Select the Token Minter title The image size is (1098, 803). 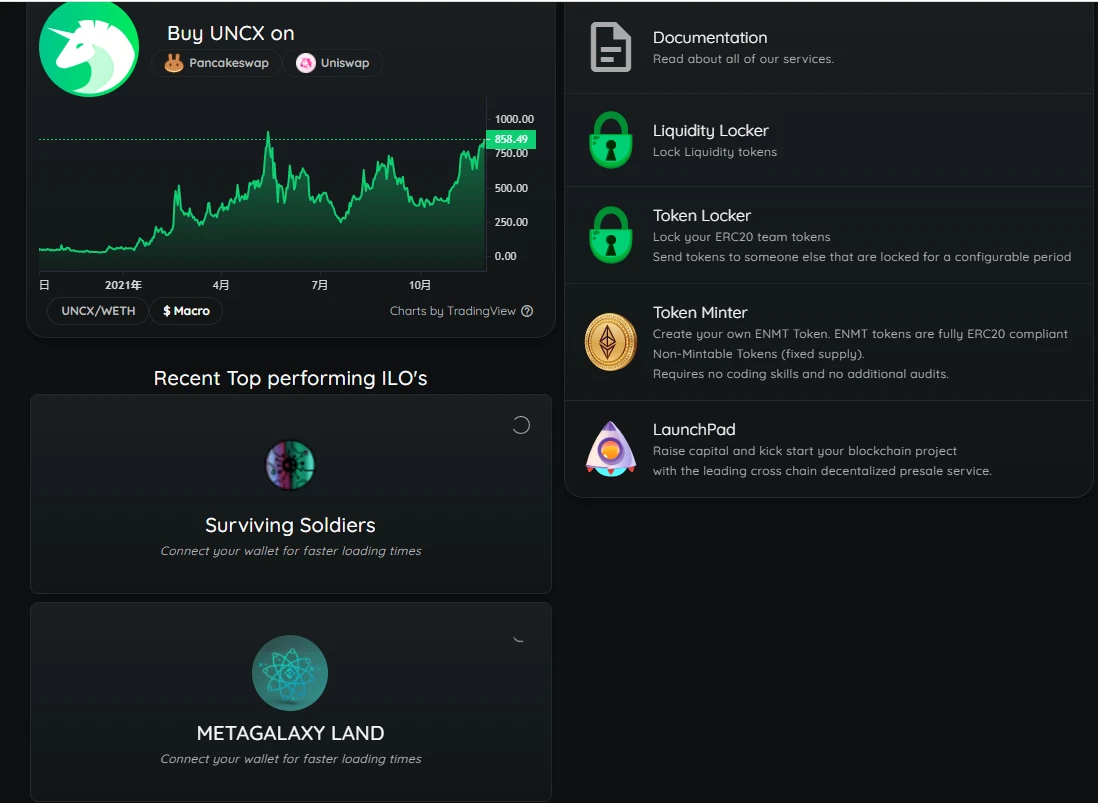[700, 313]
